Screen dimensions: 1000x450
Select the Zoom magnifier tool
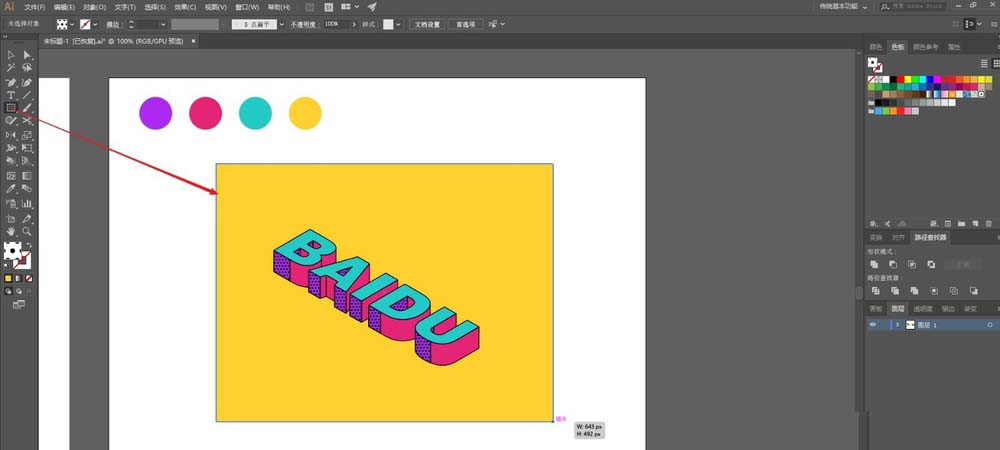pyautogui.click(x=27, y=231)
